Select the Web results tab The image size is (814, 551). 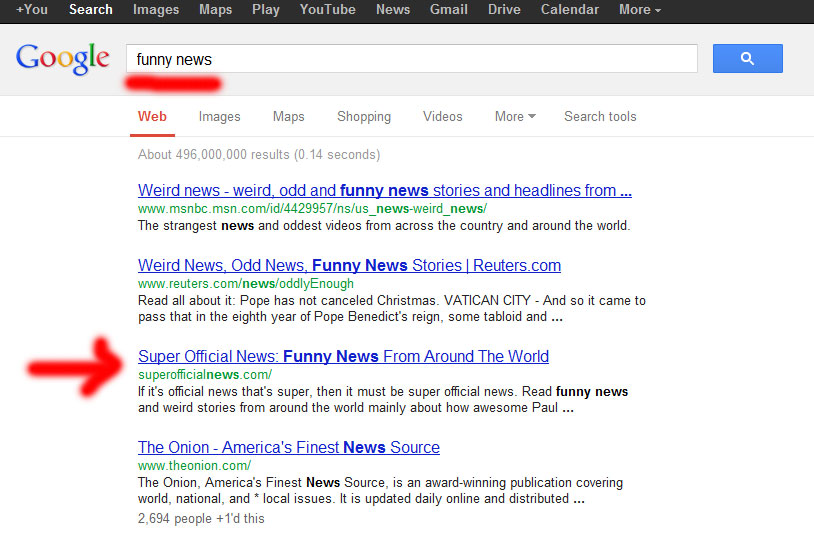pos(152,116)
